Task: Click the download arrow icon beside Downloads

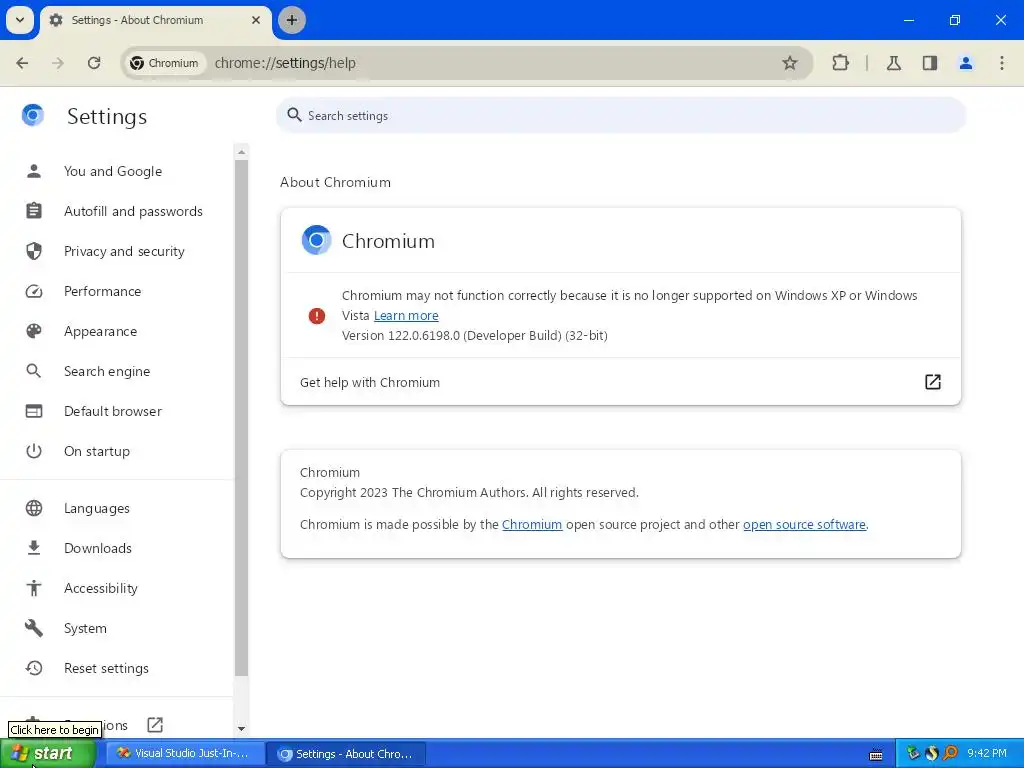Action: click(34, 548)
